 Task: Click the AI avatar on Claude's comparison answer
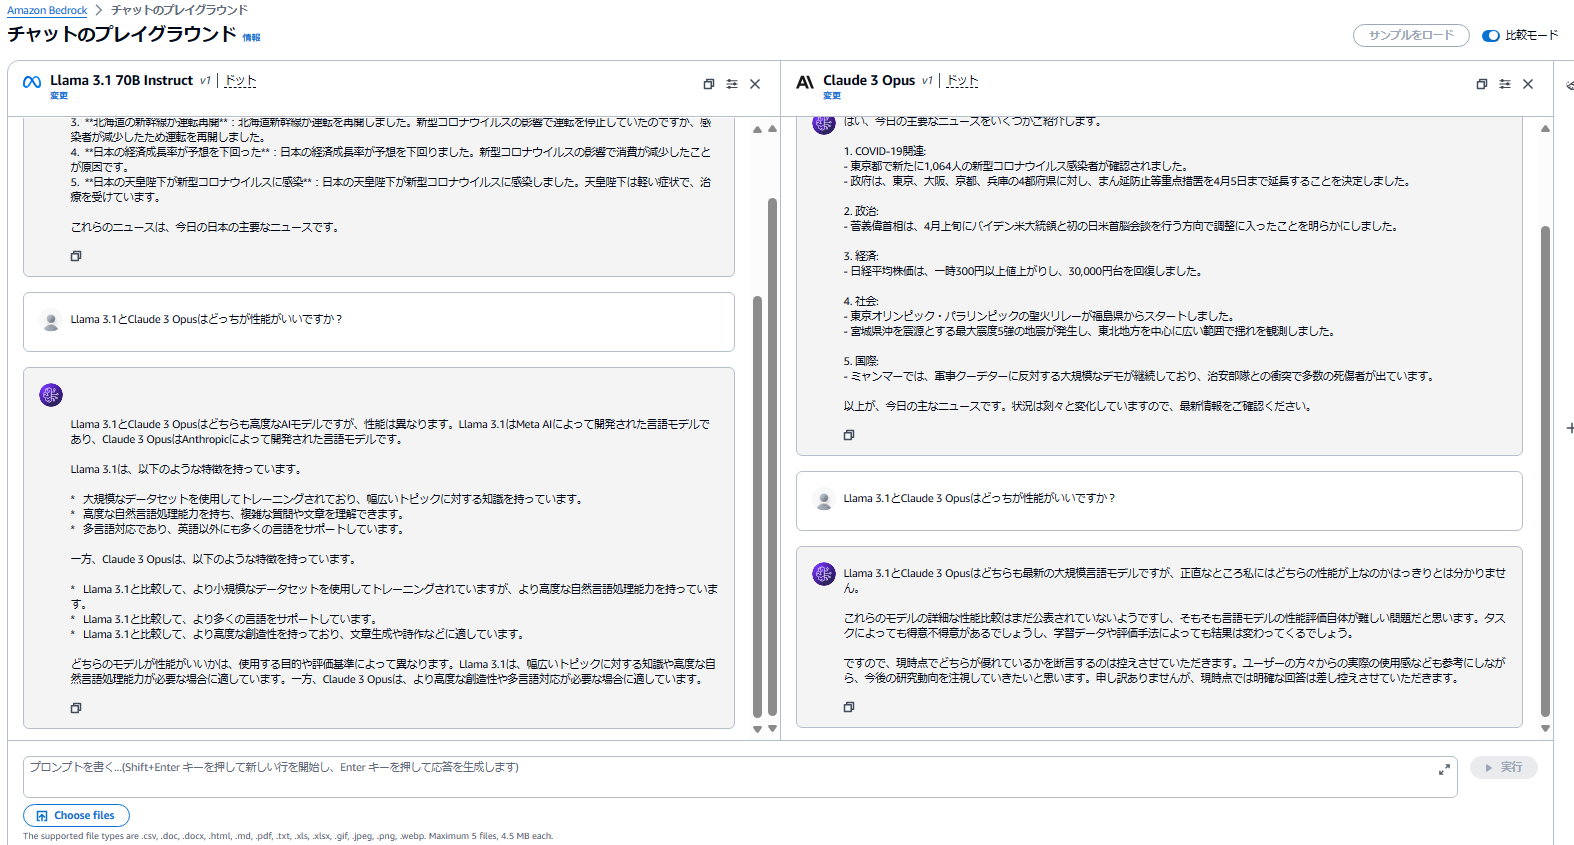click(x=824, y=574)
